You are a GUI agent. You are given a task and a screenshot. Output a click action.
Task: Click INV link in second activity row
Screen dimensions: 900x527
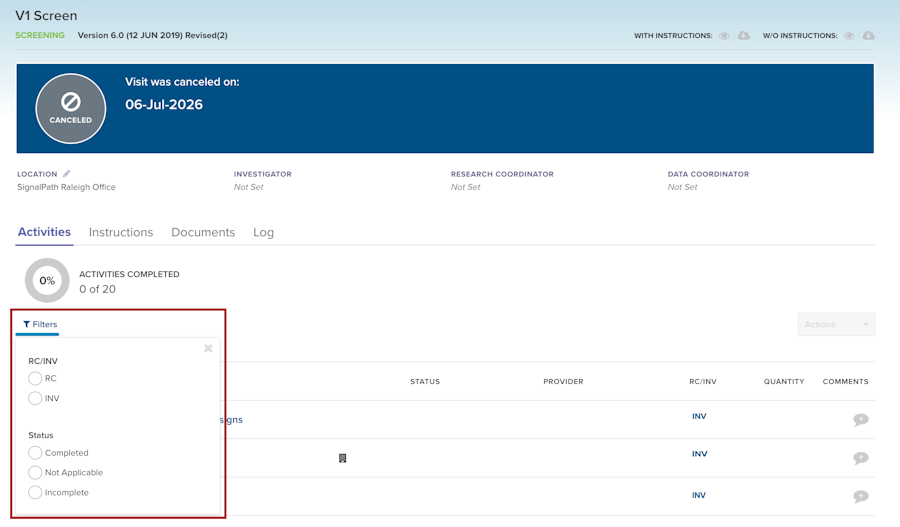tap(699, 454)
